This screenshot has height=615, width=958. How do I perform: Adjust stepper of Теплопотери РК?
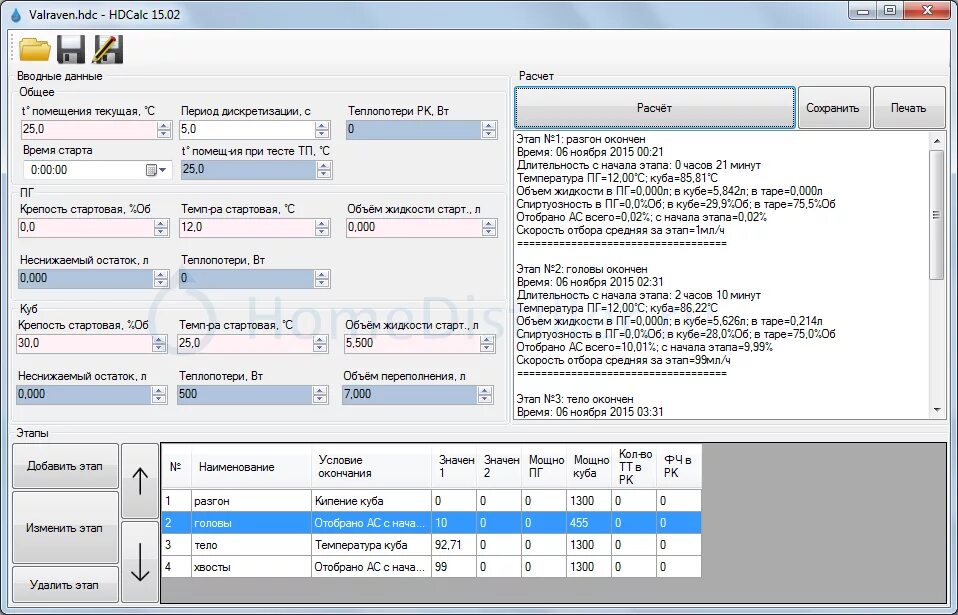click(488, 129)
